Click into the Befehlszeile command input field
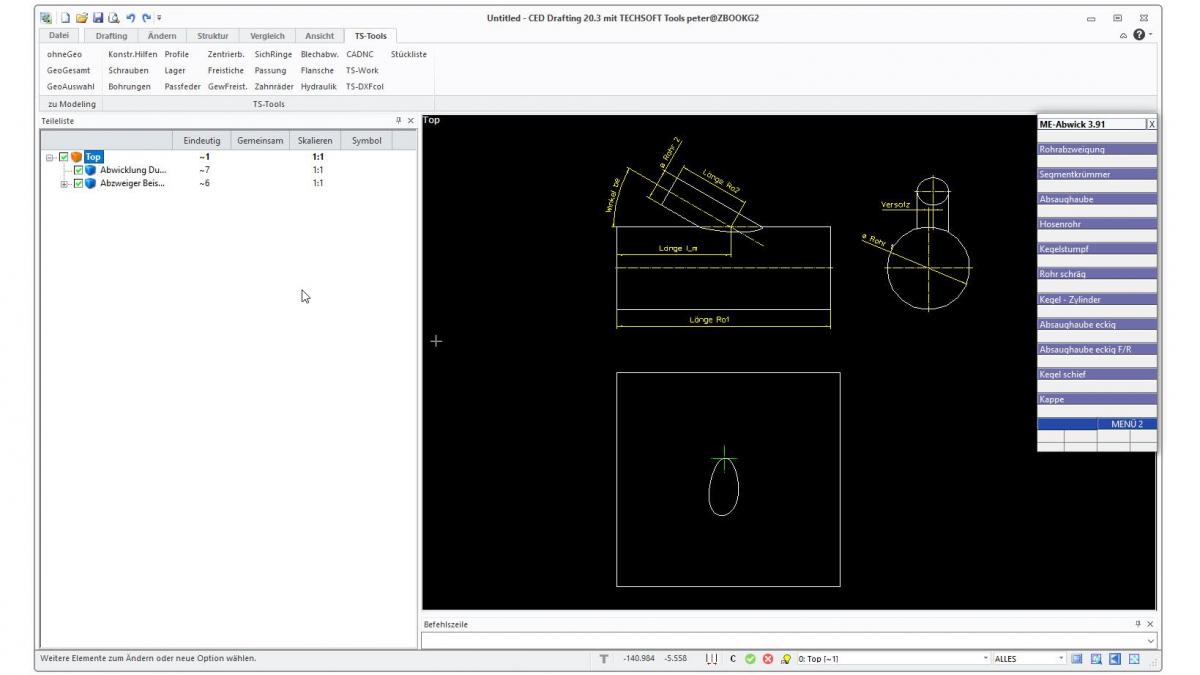This screenshot has height=675, width=1200. tap(780, 641)
